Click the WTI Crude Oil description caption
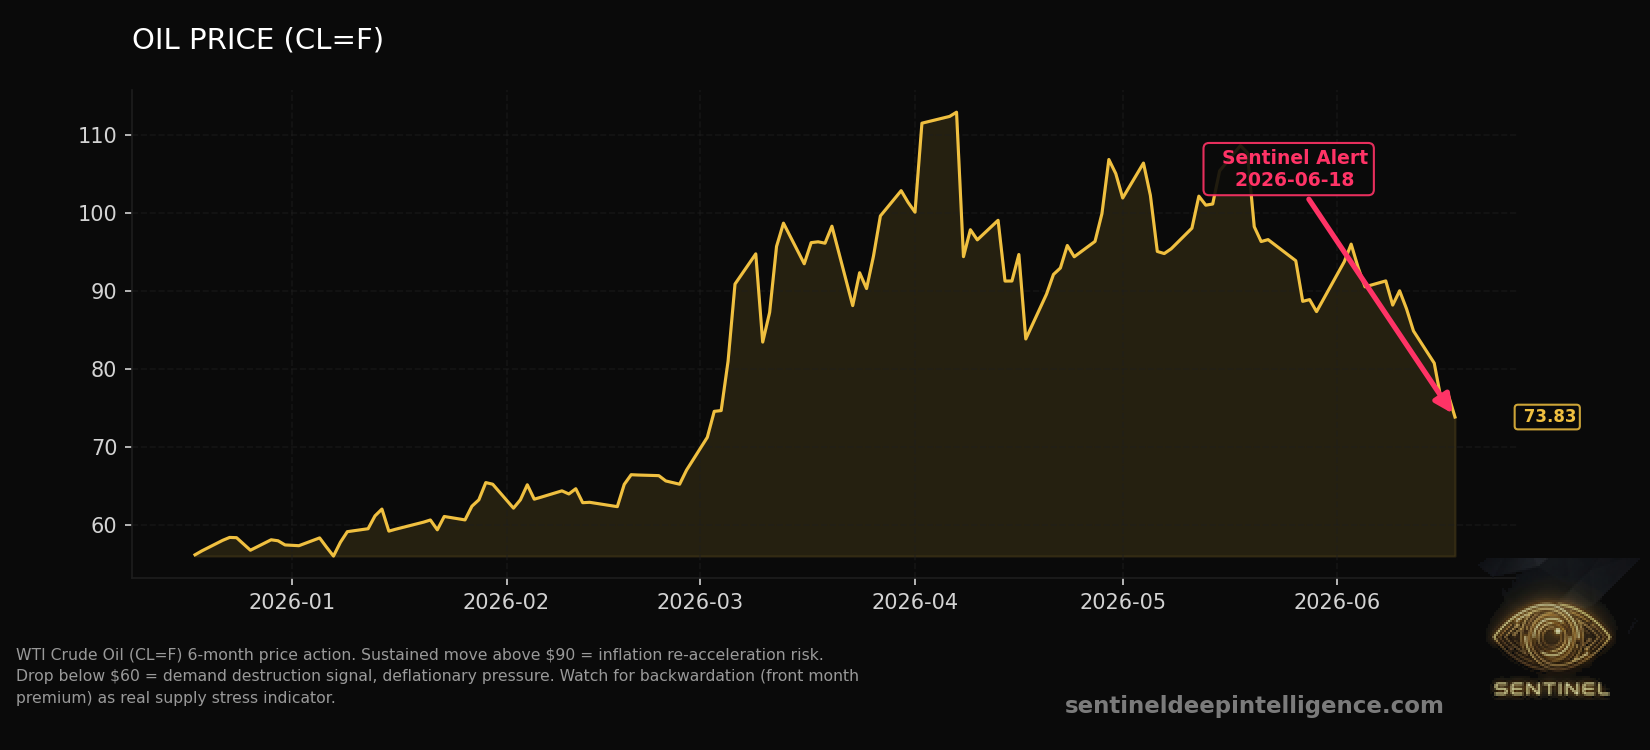The image size is (1650, 750). click(x=437, y=676)
